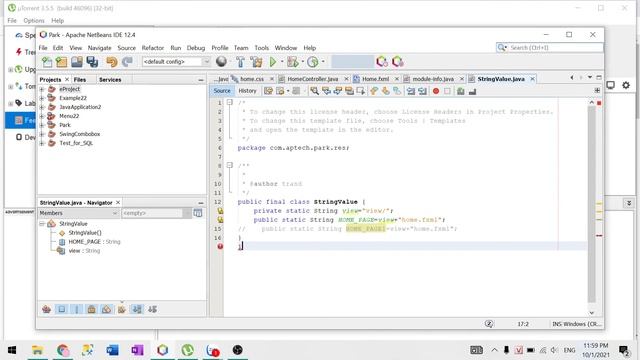
Task: Click the error marker on line 17
Action: click(220, 246)
